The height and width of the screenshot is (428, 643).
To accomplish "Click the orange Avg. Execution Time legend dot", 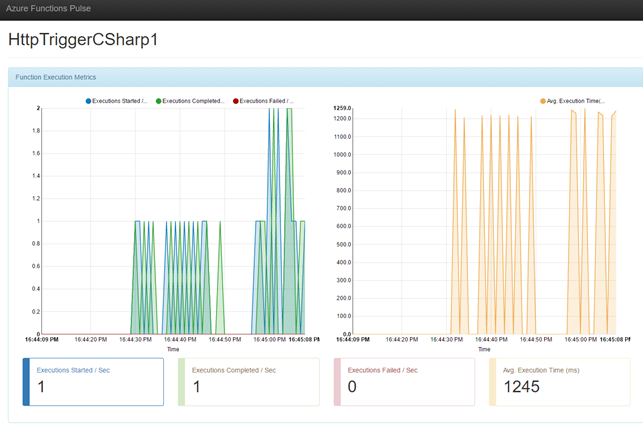I will click(x=543, y=101).
